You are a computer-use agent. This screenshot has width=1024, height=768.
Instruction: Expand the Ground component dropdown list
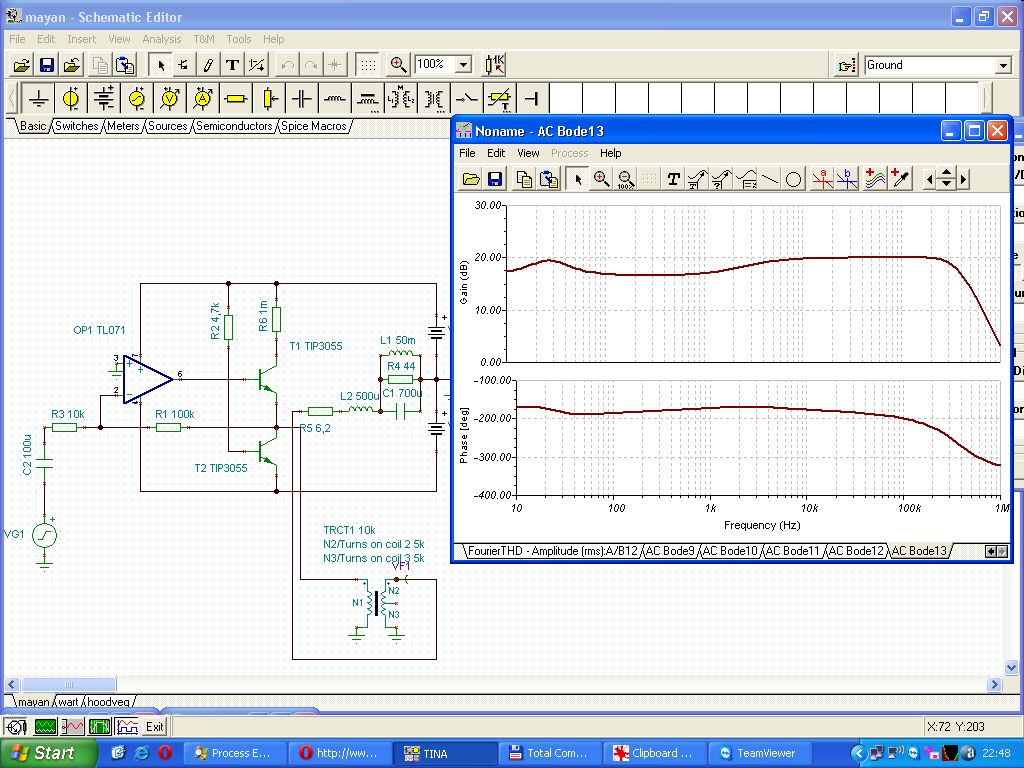(x=1003, y=66)
